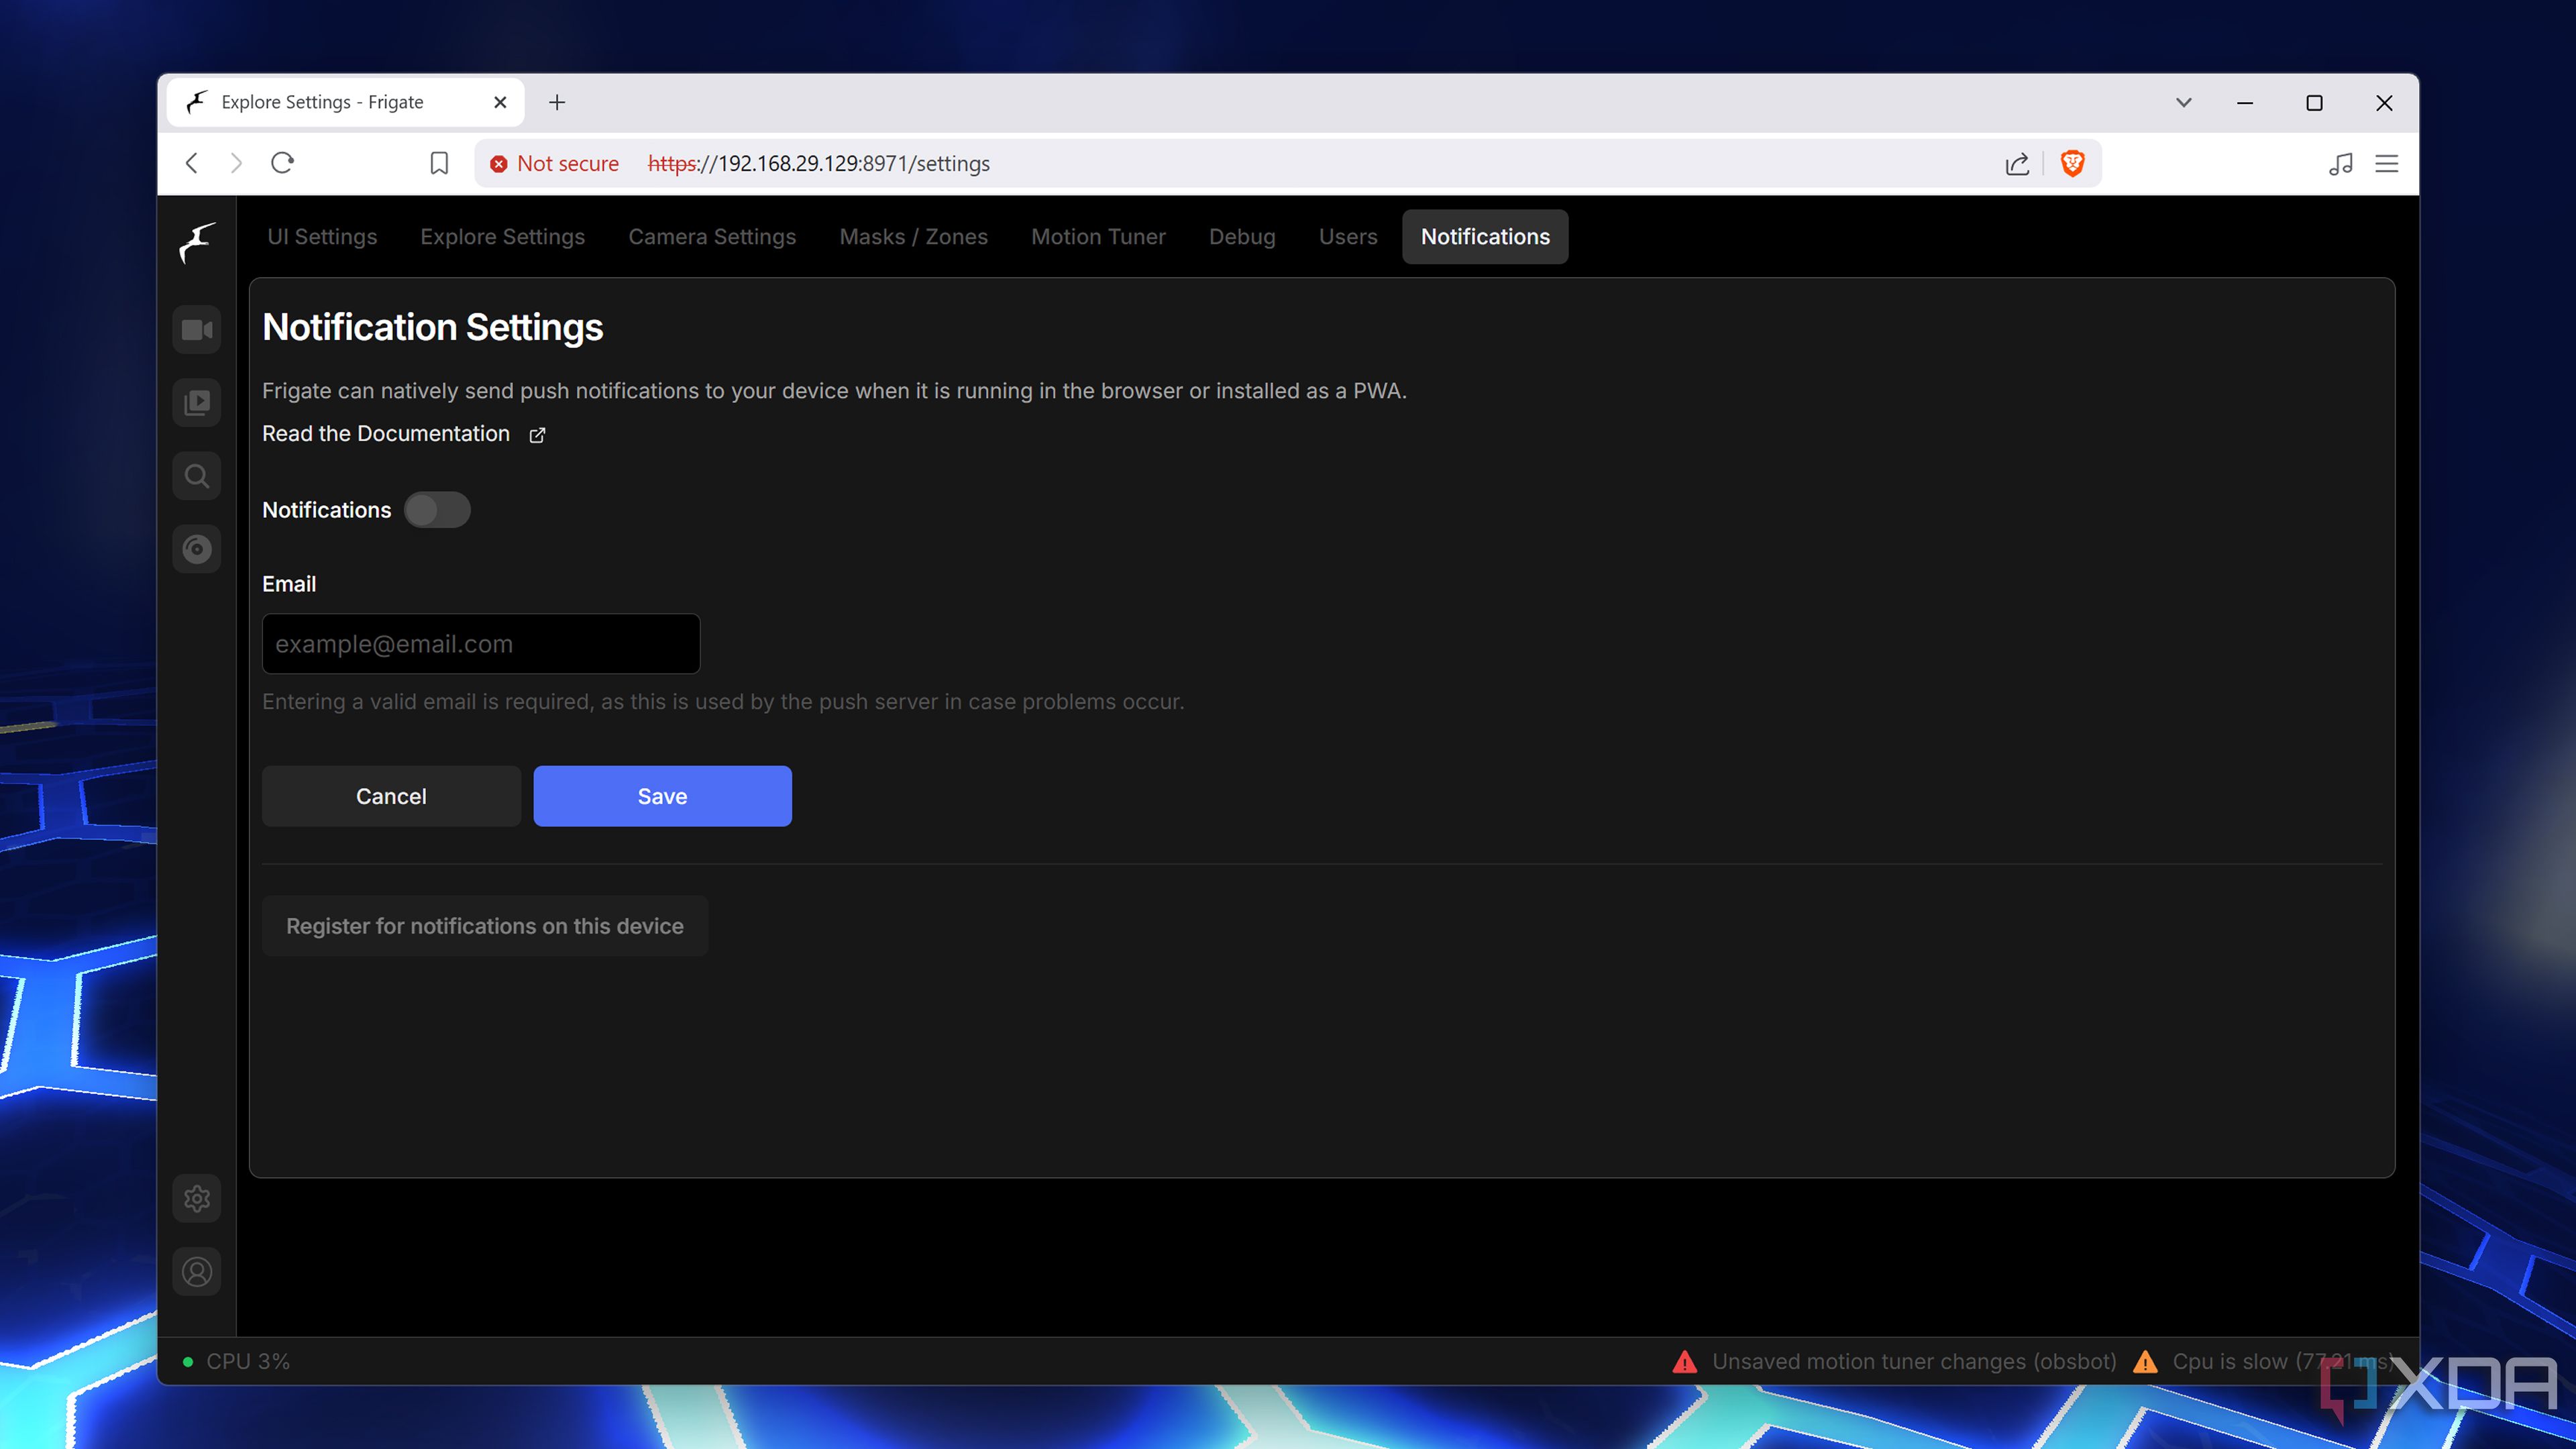Image resolution: width=2576 pixels, height=1449 pixels.
Task: Select the search/explore icon in sidebar
Action: (x=197, y=474)
